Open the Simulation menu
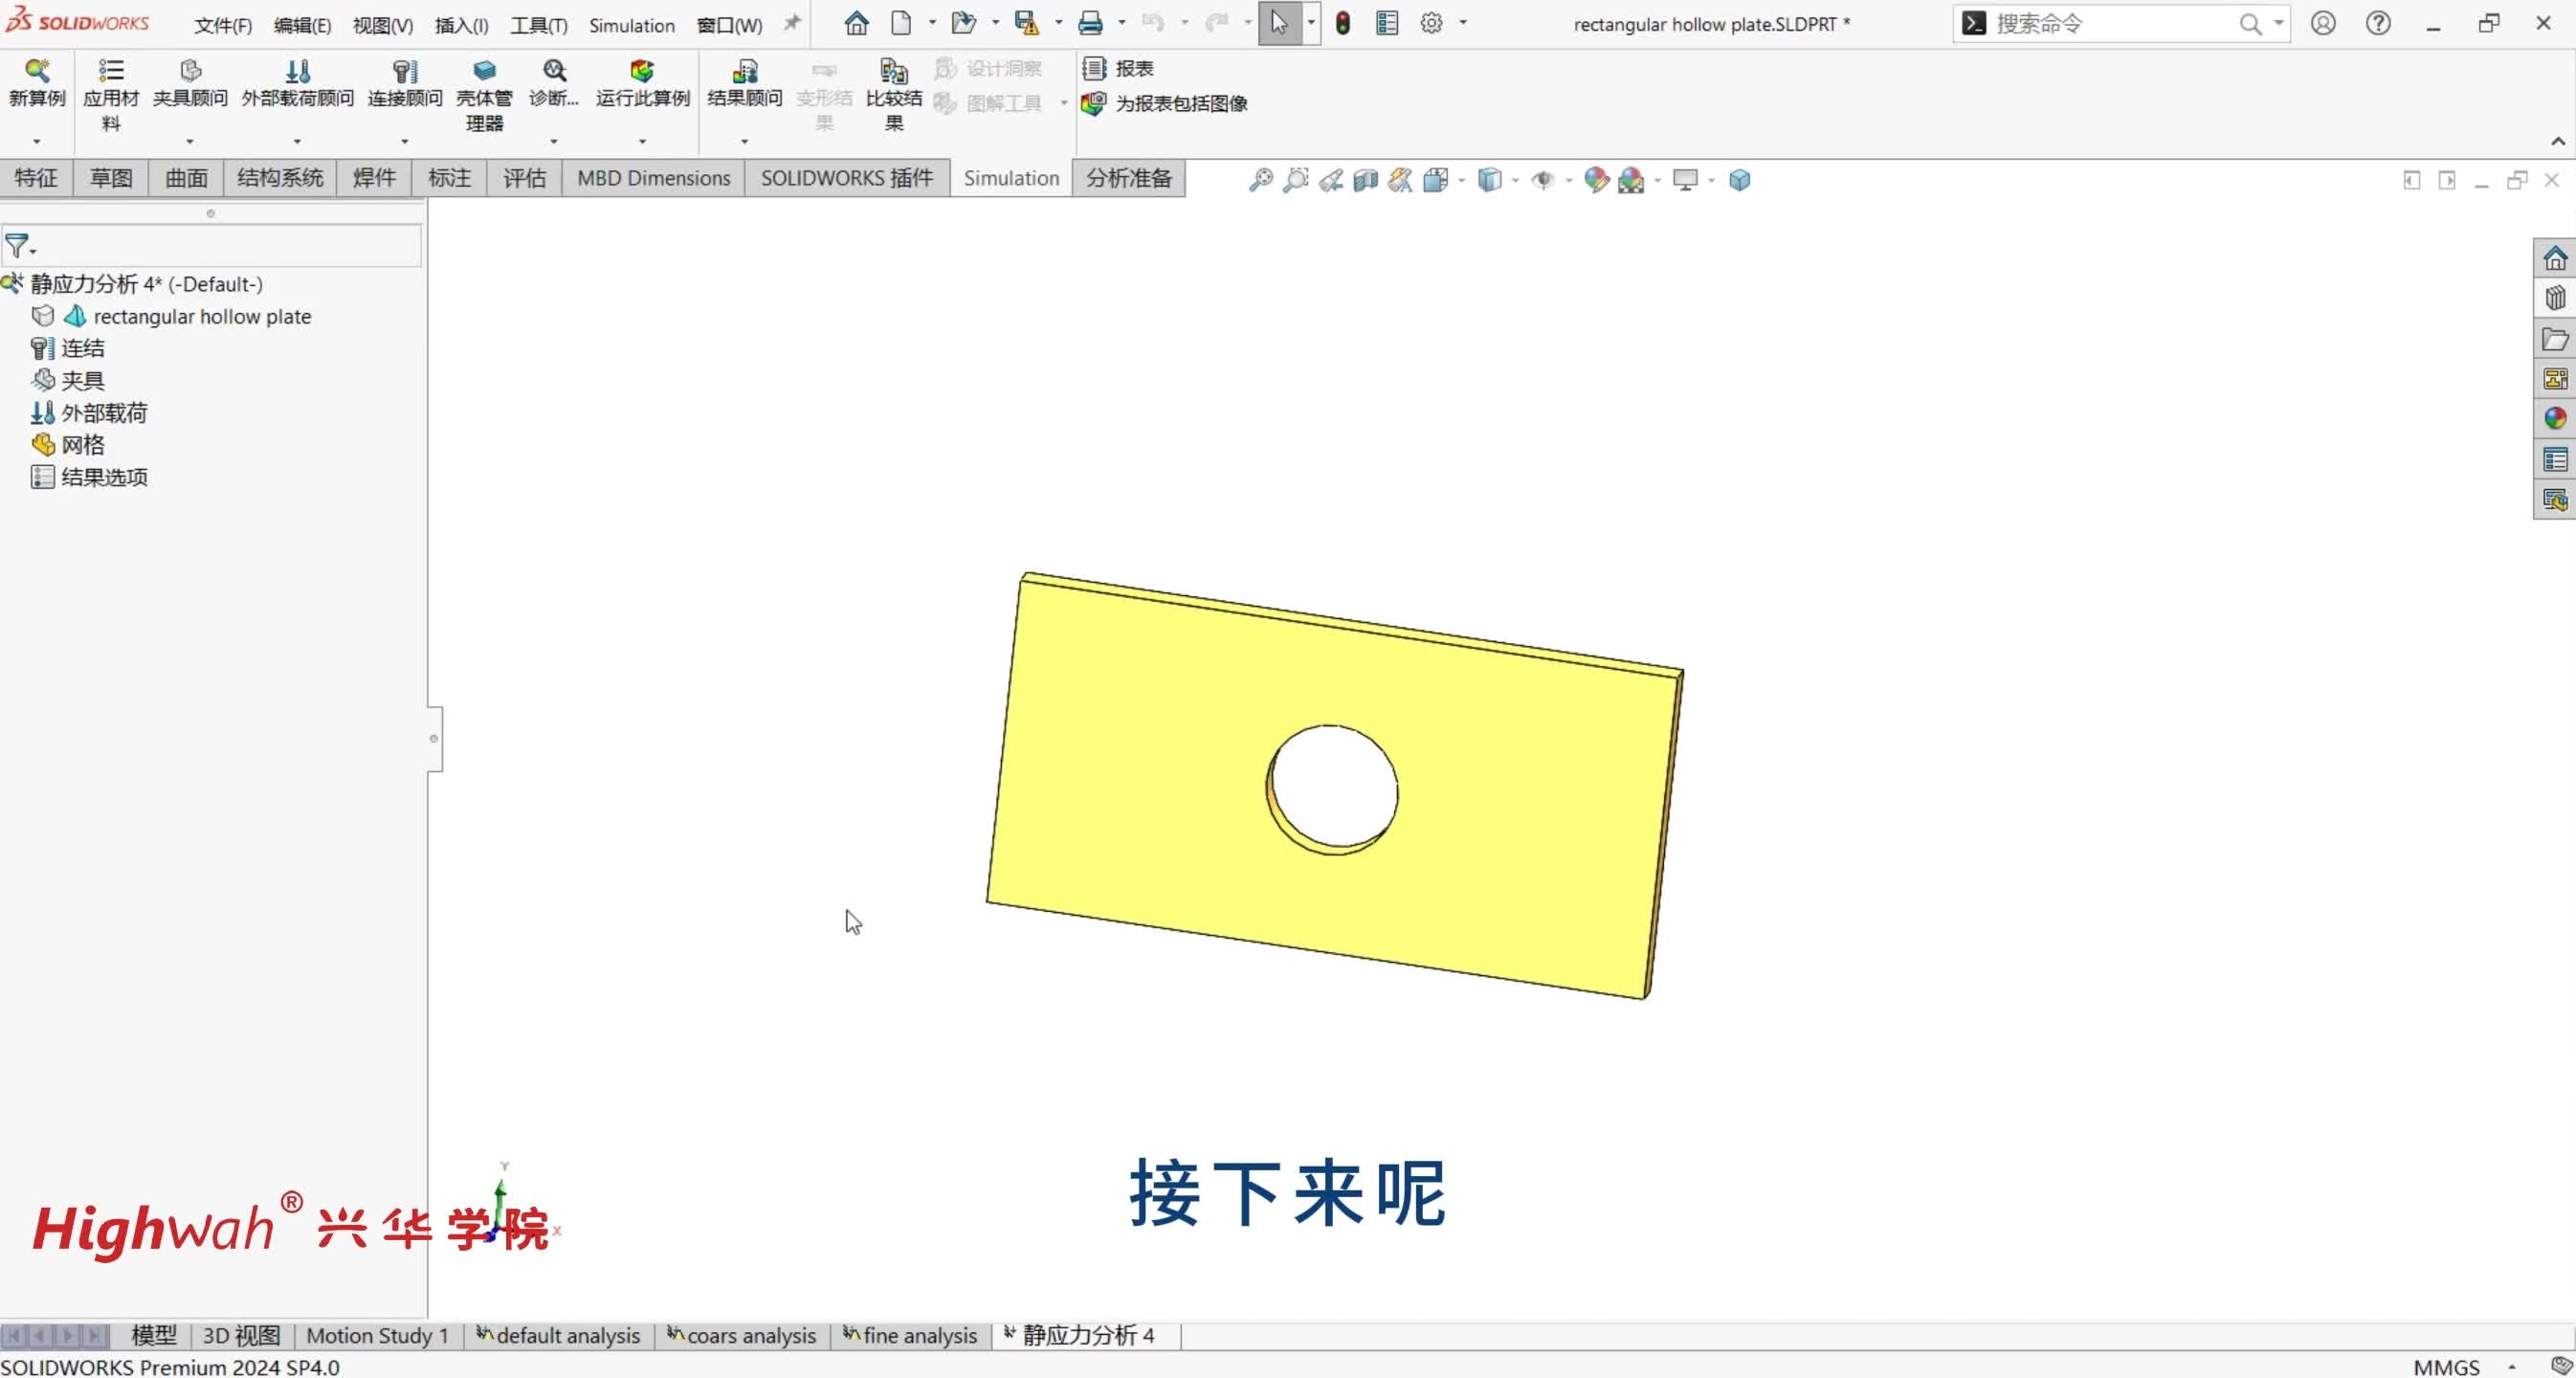 (631, 24)
